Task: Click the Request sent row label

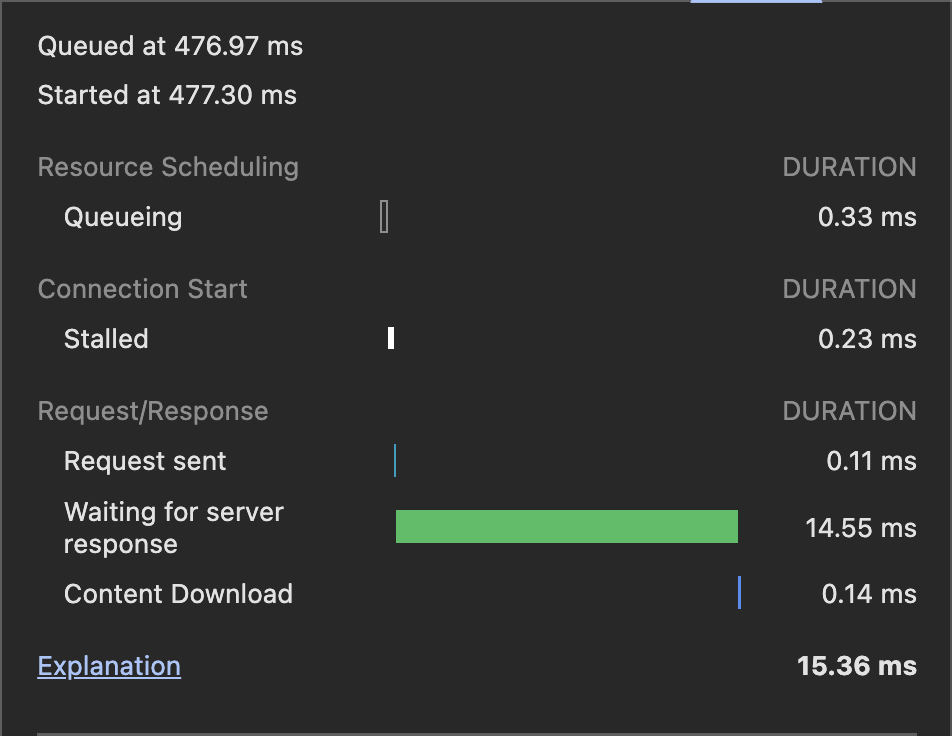Action: tap(145, 461)
